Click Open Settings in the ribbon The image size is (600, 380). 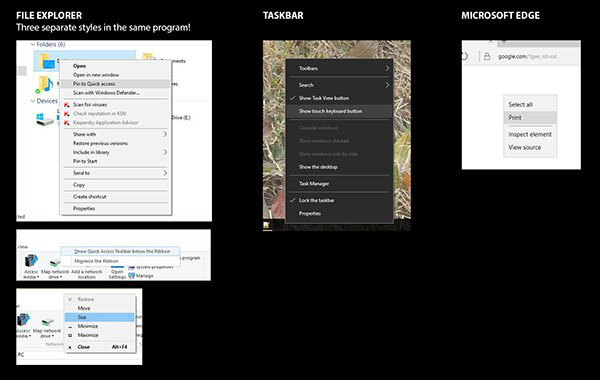coord(117,274)
